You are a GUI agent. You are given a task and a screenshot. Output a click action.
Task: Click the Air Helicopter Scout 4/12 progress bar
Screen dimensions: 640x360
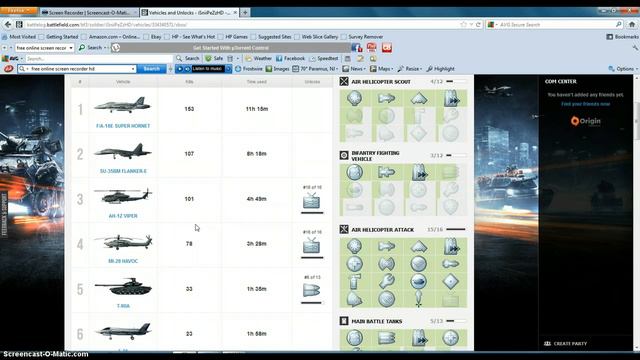456,82
